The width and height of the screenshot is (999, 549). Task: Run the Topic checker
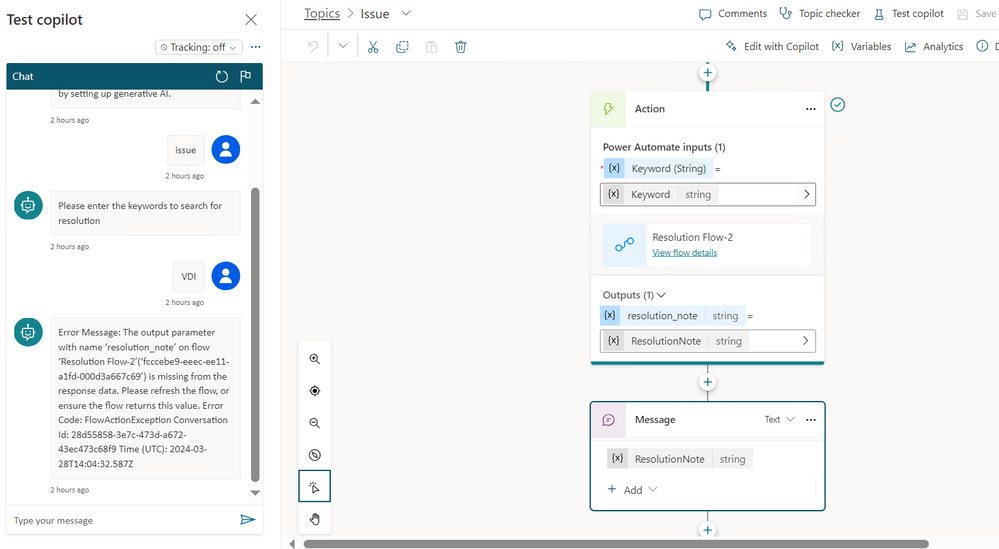click(x=819, y=13)
